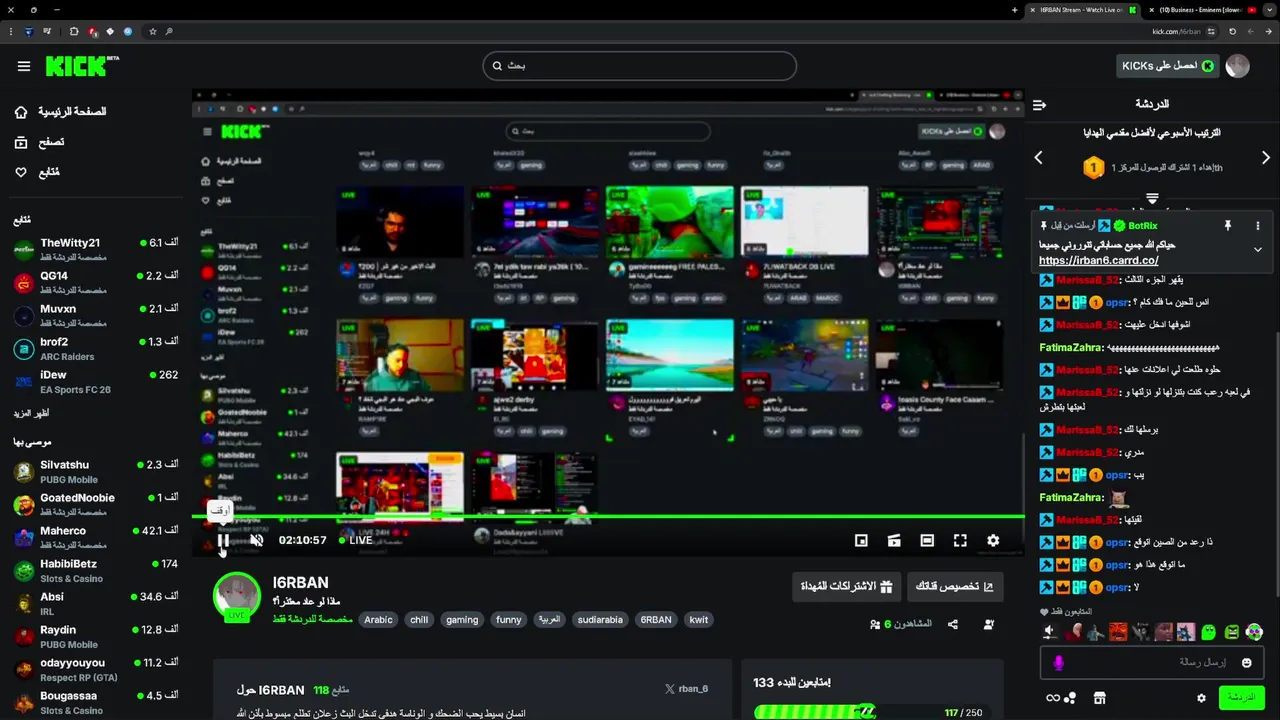Click Gifted Subscriptions button
The image size is (1280, 720).
pyautogui.click(x=846, y=587)
